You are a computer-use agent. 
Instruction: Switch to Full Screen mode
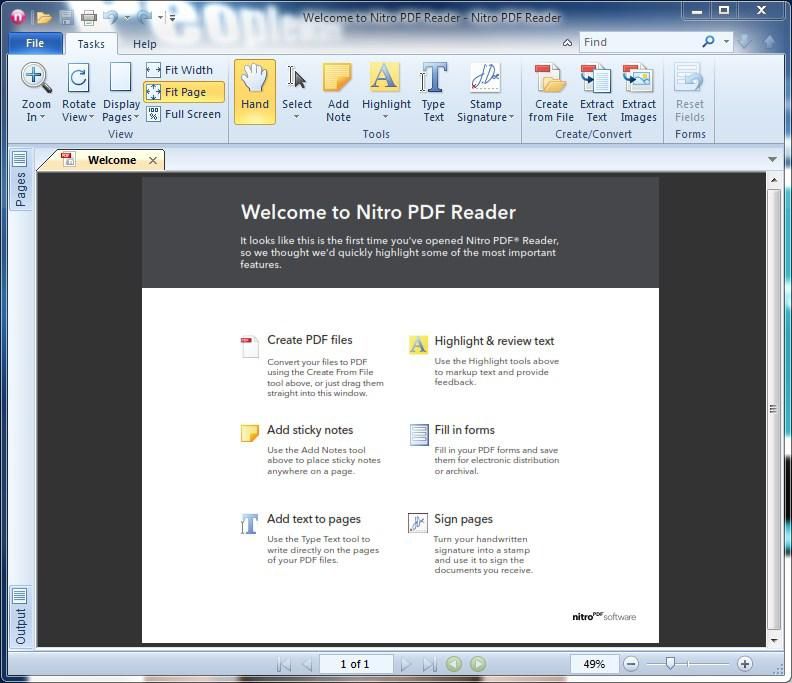coord(184,114)
